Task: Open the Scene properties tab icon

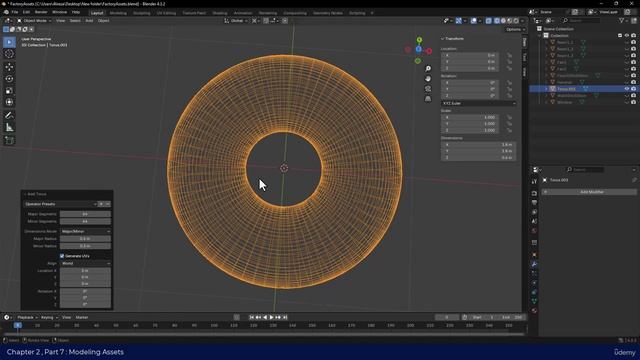Action: (534, 221)
